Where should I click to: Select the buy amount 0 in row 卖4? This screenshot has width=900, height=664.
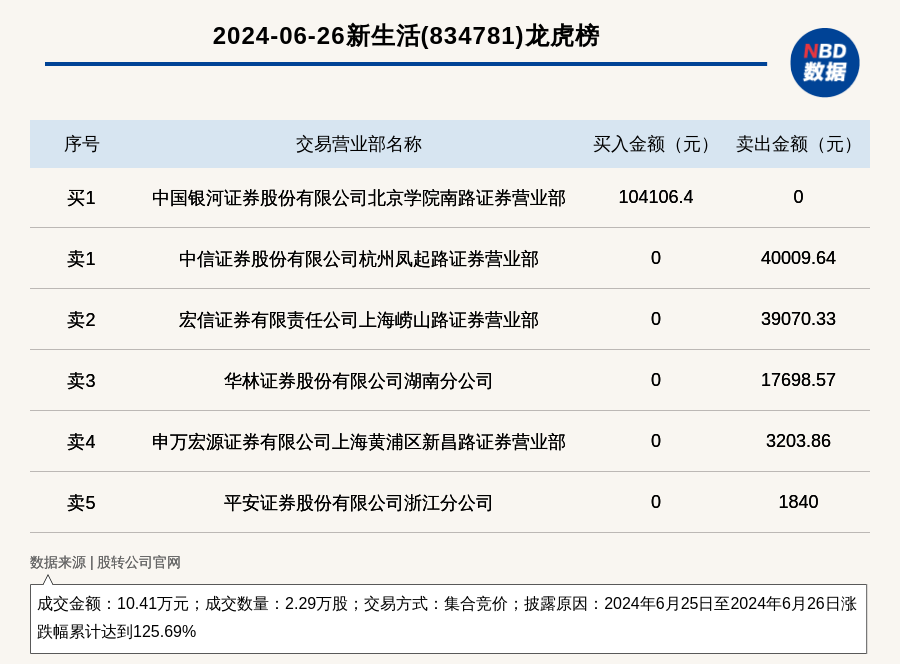(x=655, y=441)
